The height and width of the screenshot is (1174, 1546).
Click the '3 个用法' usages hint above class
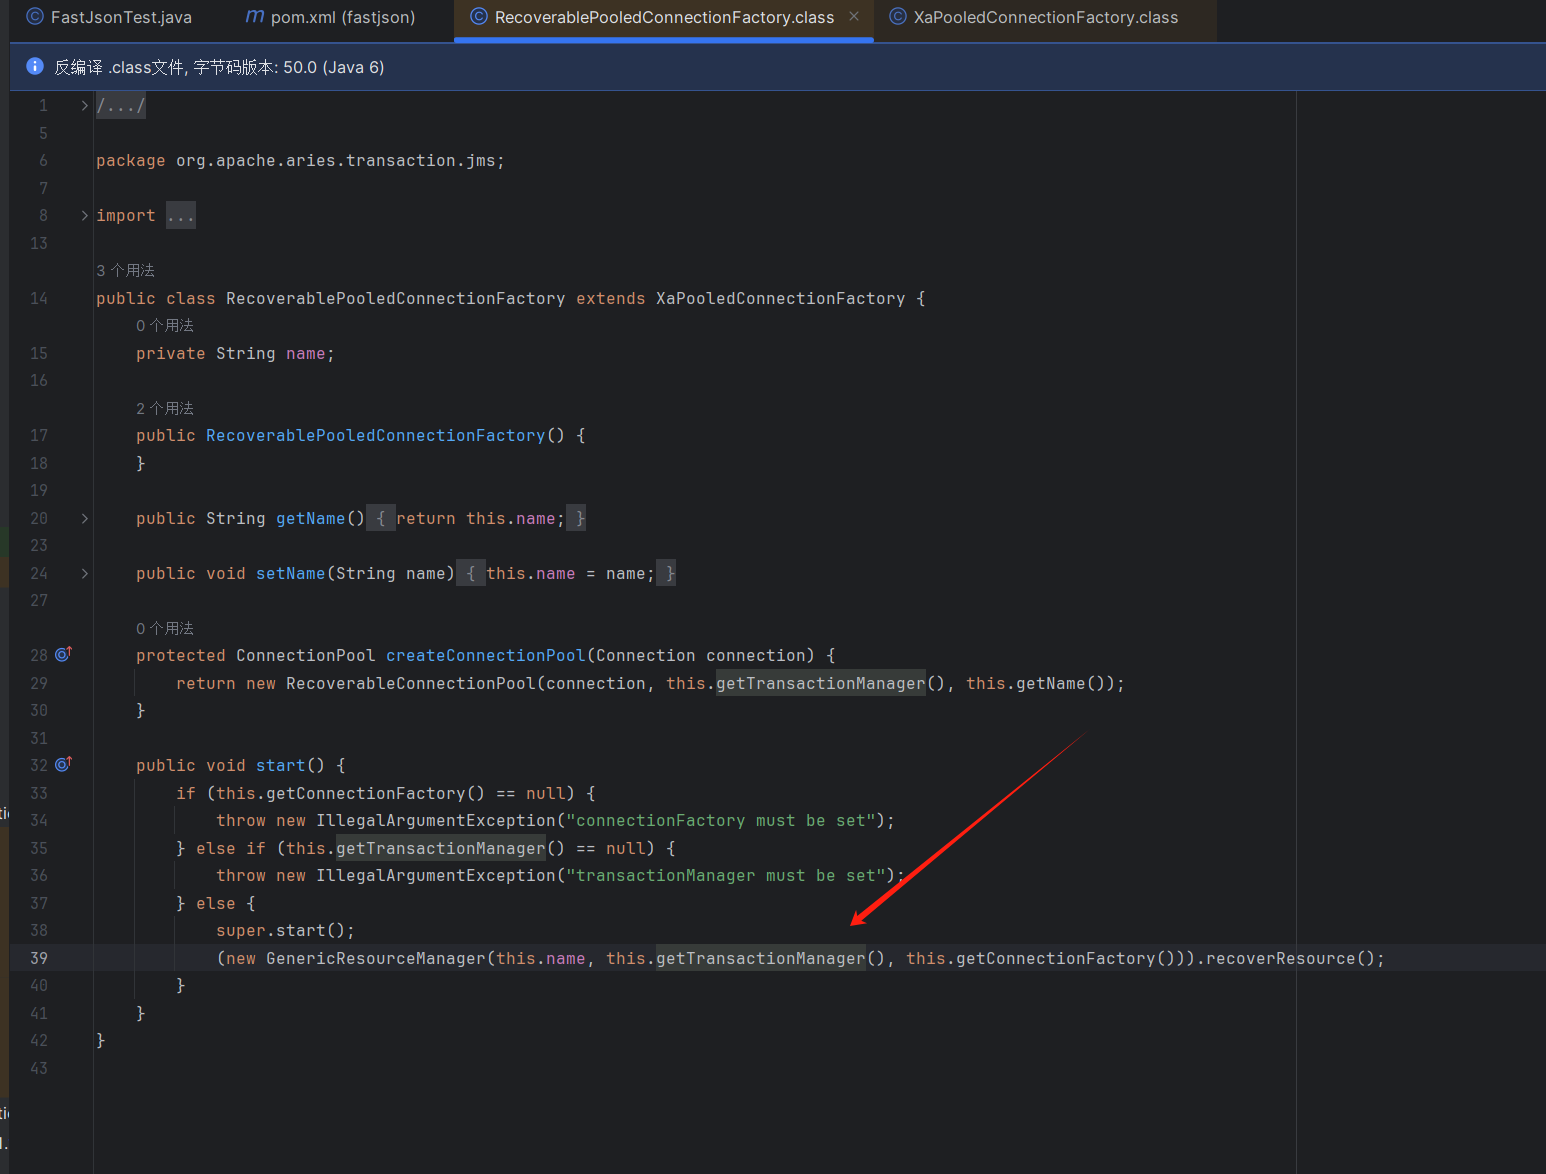pyautogui.click(x=126, y=270)
